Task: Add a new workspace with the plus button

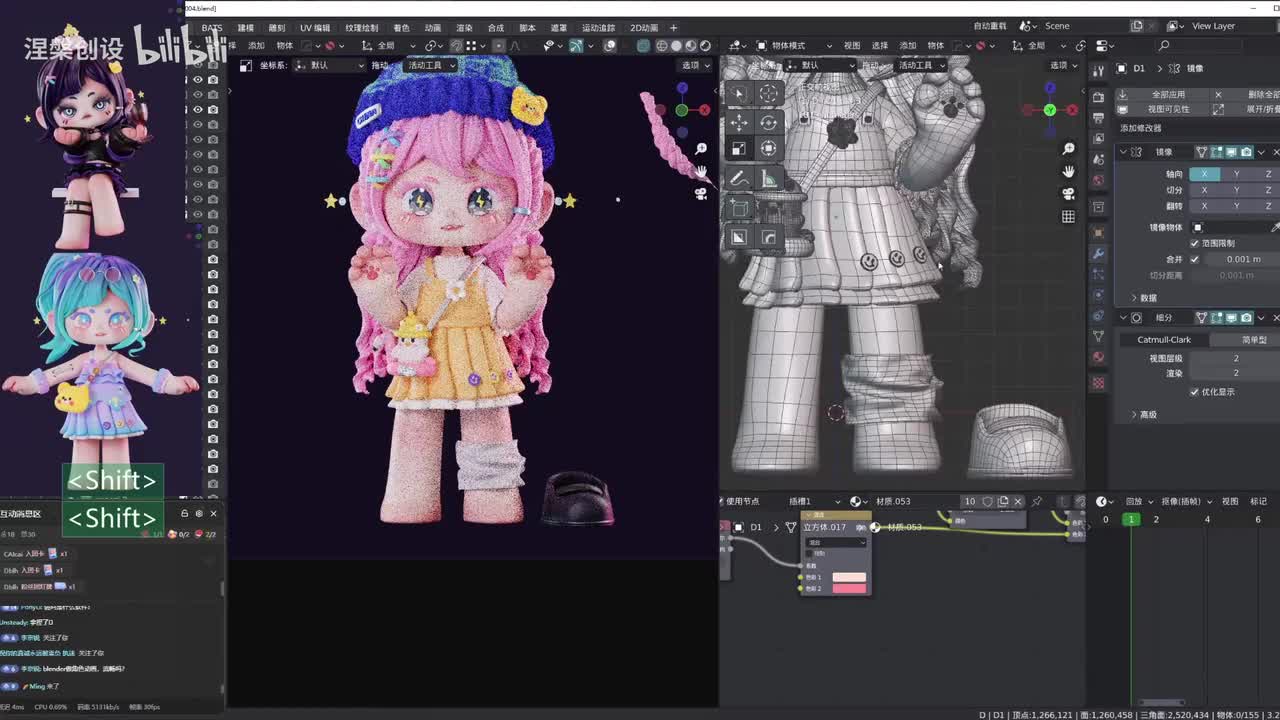Action: [673, 28]
